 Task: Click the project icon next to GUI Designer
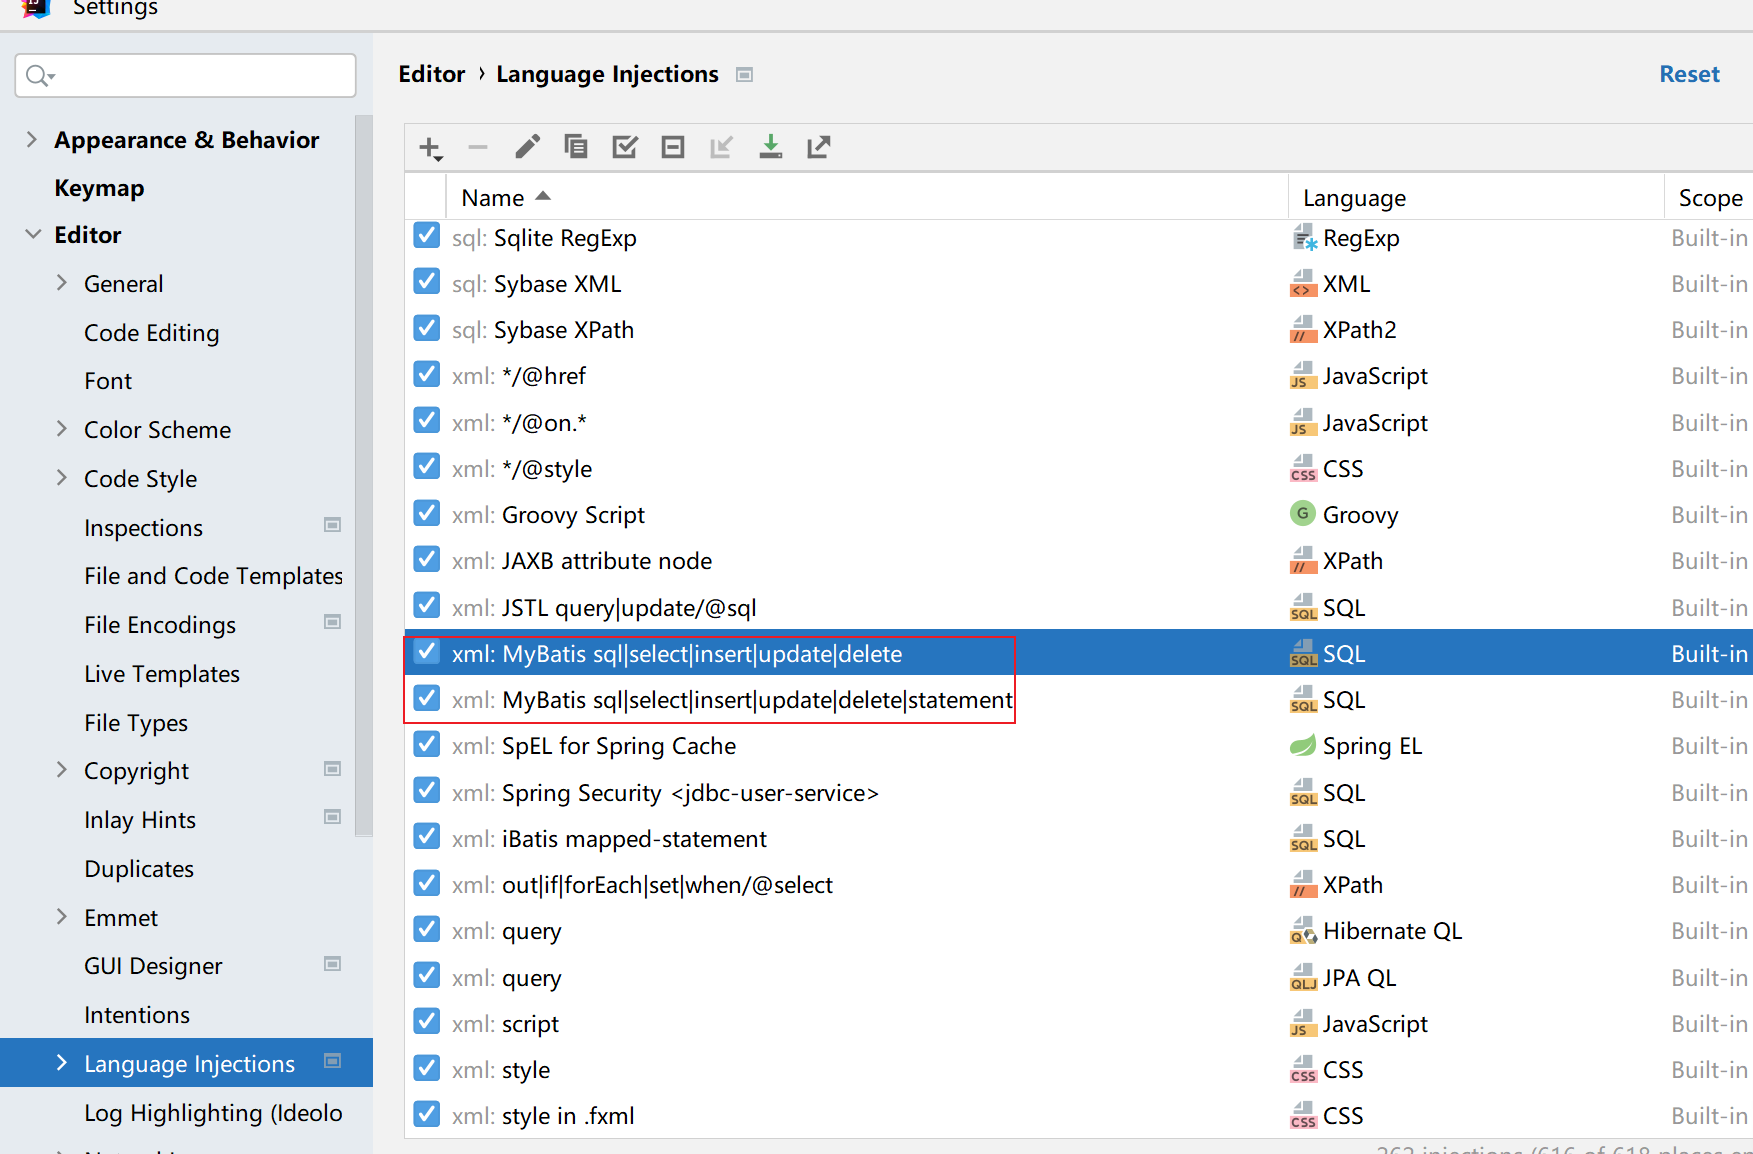tap(333, 964)
